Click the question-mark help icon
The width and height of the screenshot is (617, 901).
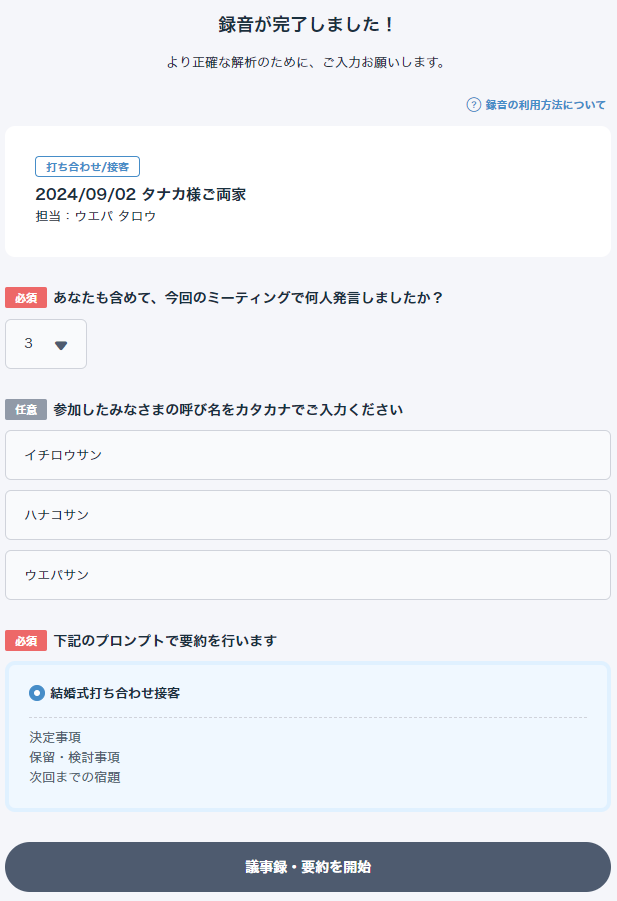[x=473, y=105]
